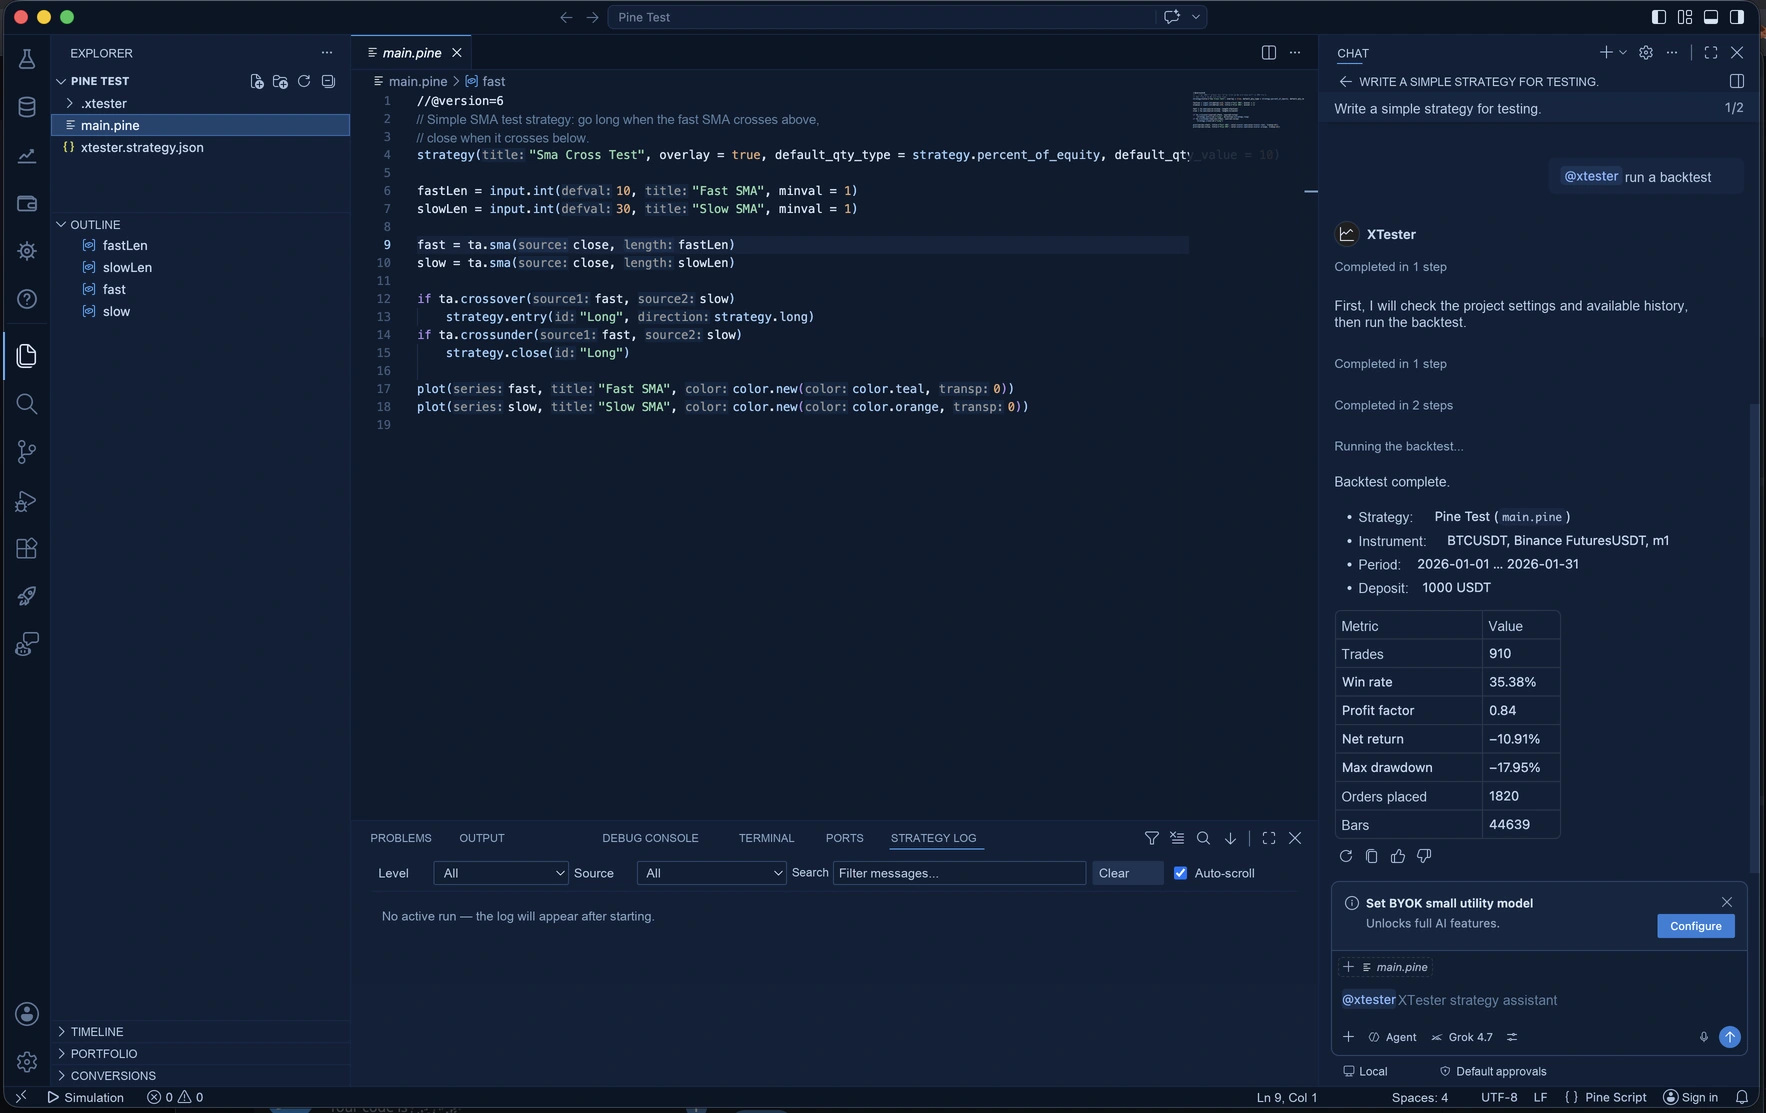Click Sign in on status bar
The height and width of the screenshot is (1113, 1766).
(x=1690, y=1097)
